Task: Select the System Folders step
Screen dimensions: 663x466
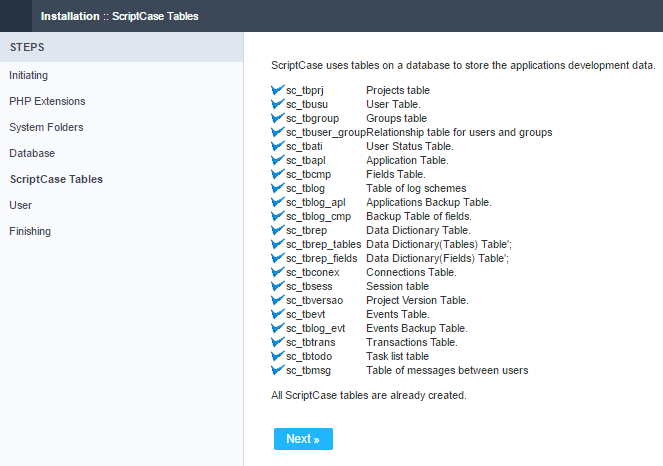Action: click(46, 127)
